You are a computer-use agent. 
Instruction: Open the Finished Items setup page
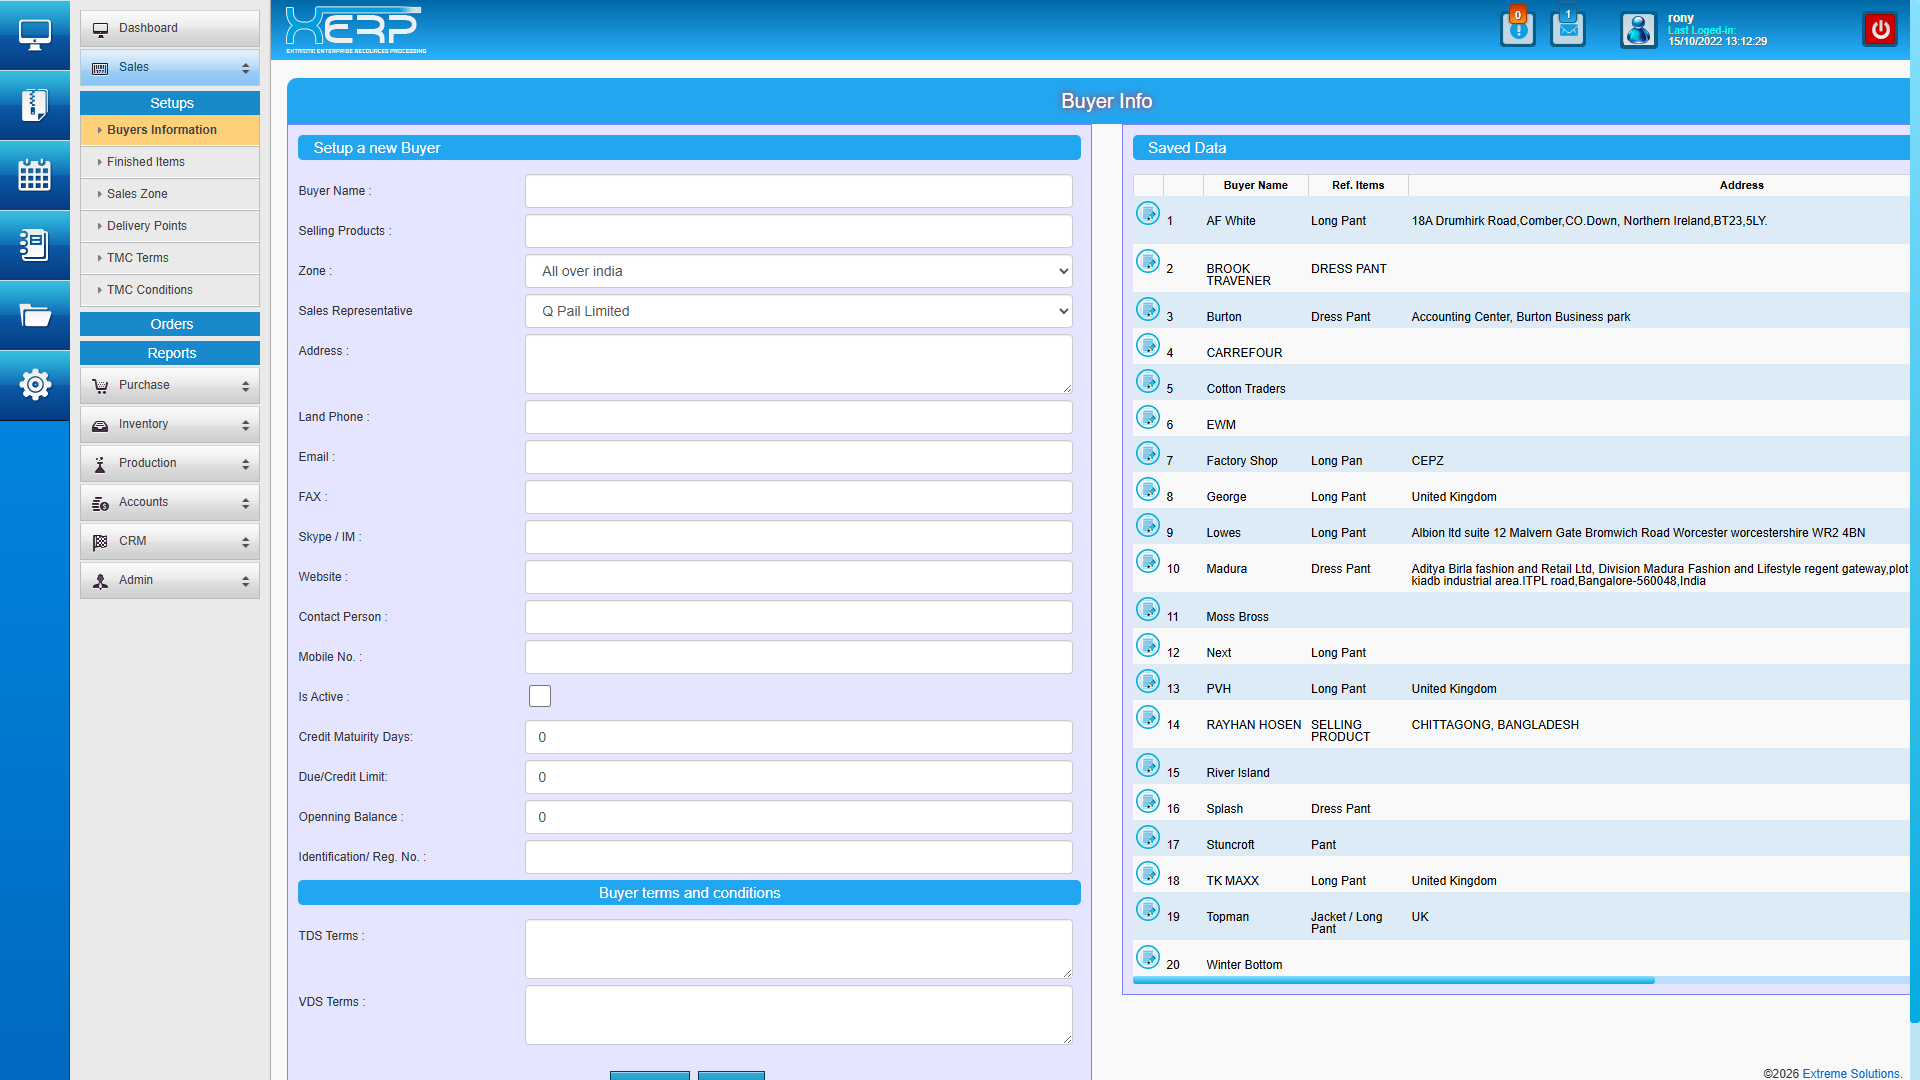point(146,162)
